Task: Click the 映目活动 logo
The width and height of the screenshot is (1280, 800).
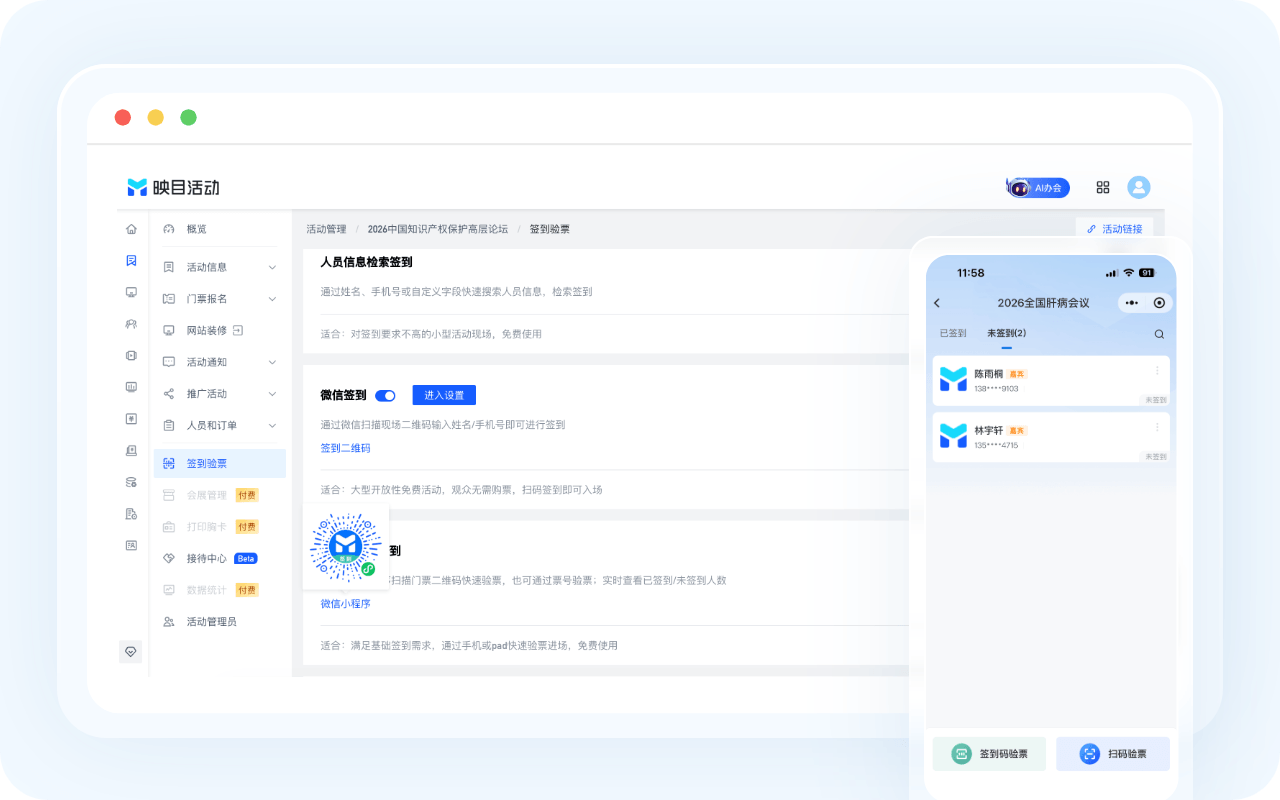Action: (173, 187)
